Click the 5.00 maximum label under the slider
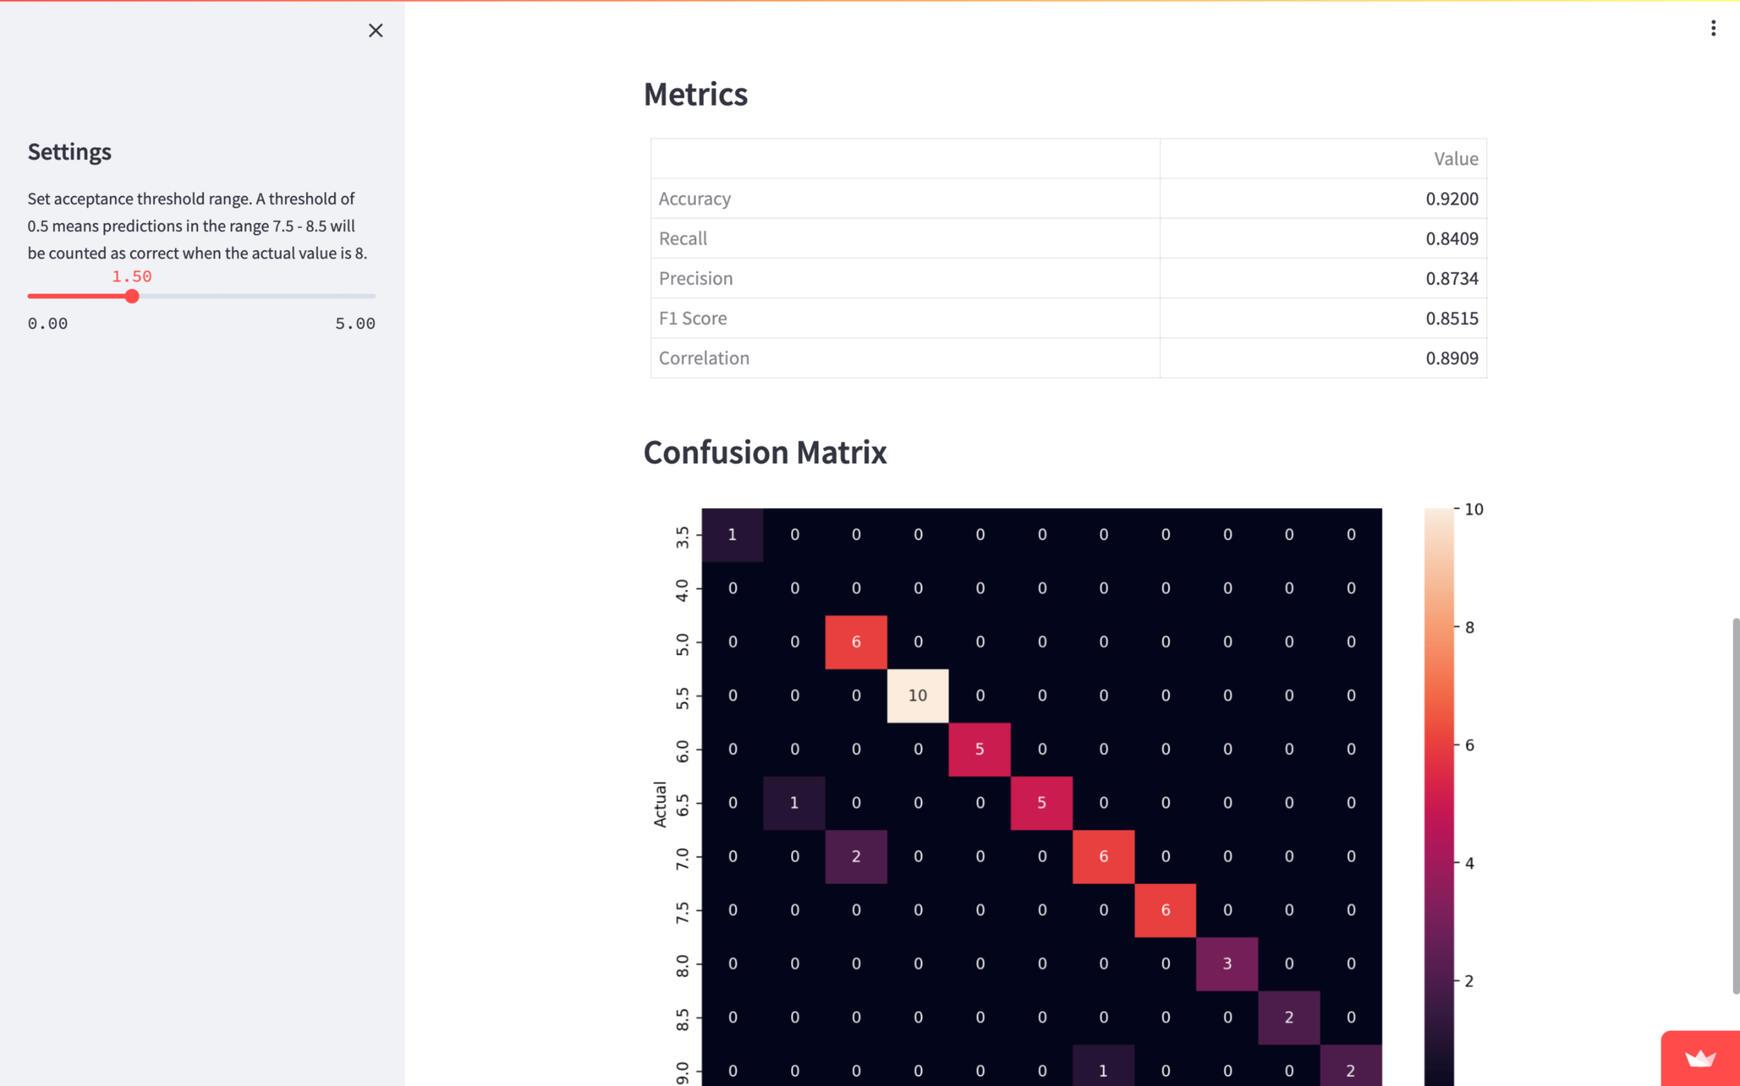Screen dimensions: 1740x1086 coord(355,321)
